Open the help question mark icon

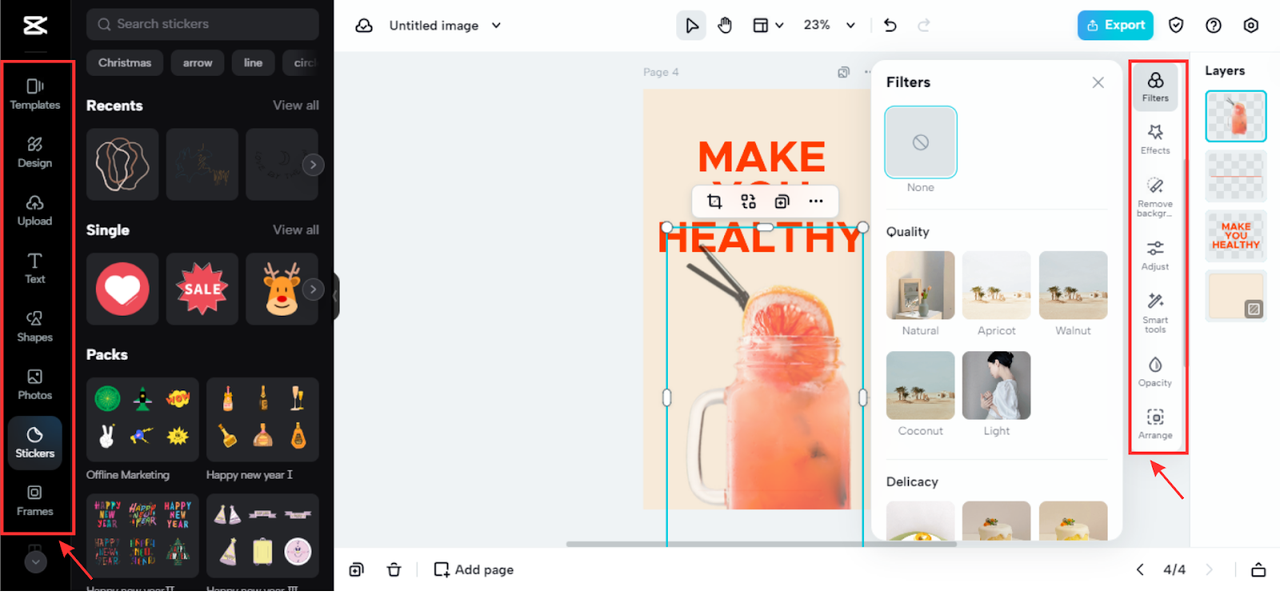coord(1214,25)
